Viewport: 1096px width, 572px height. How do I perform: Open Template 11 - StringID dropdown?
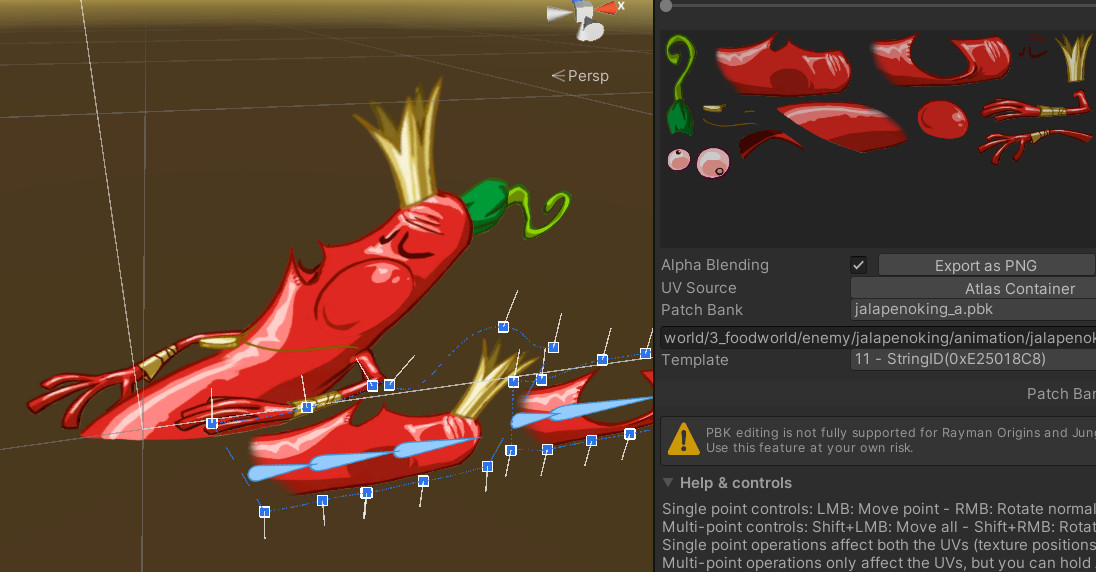click(x=972, y=360)
